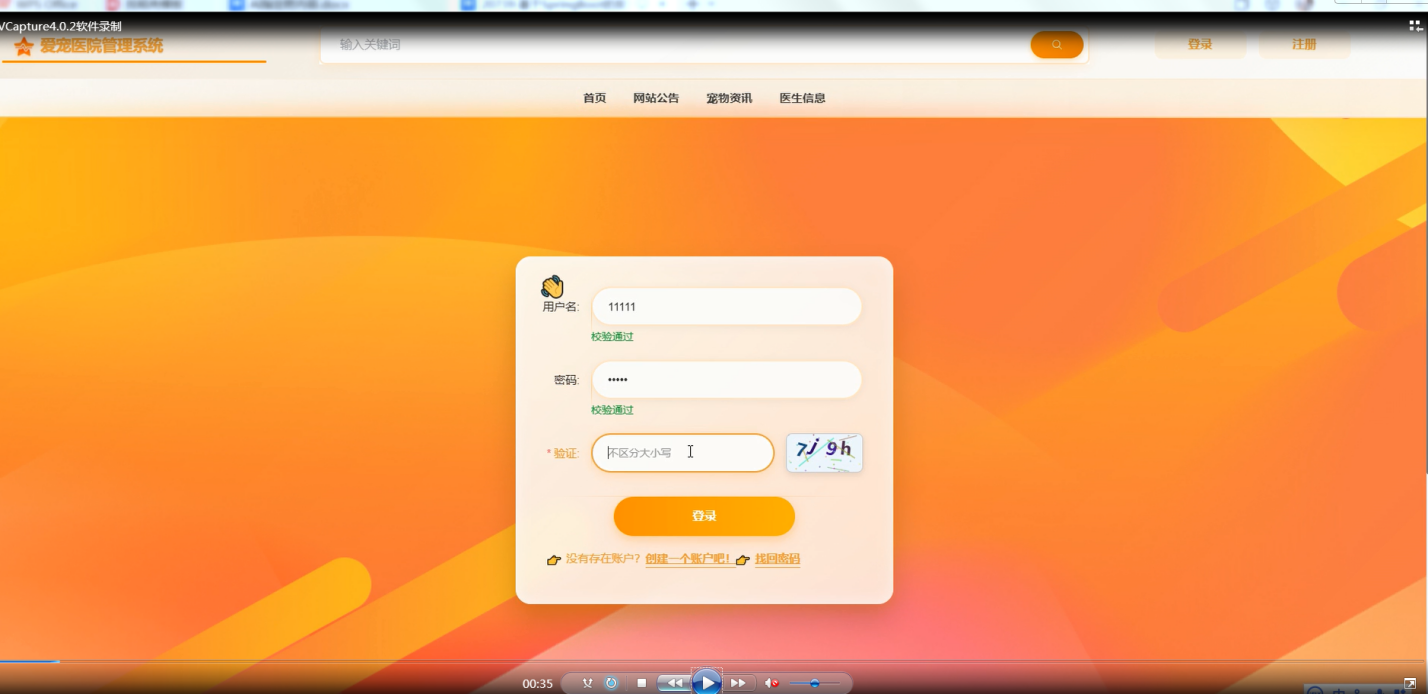Open the 找回密码 link
The height and width of the screenshot is (694, 1428).
777,559
